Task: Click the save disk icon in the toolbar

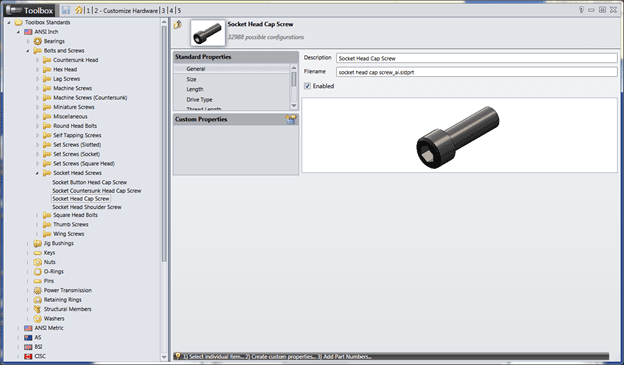Action: coord(66,10)
